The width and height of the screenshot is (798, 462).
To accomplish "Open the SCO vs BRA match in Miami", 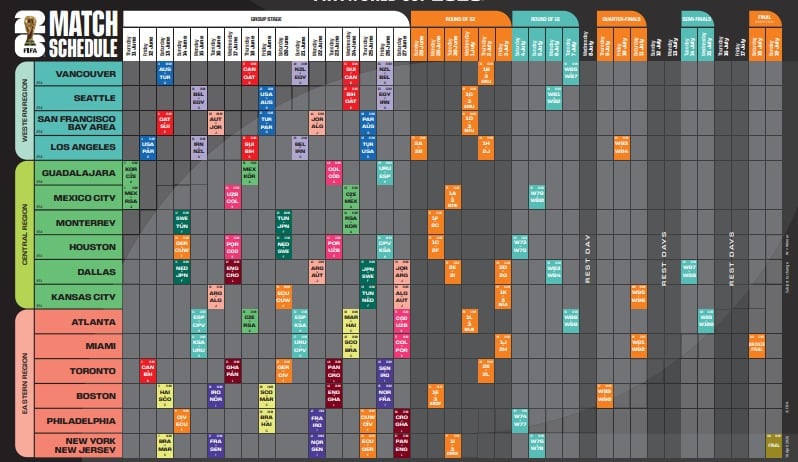I will tap(351, 346).
